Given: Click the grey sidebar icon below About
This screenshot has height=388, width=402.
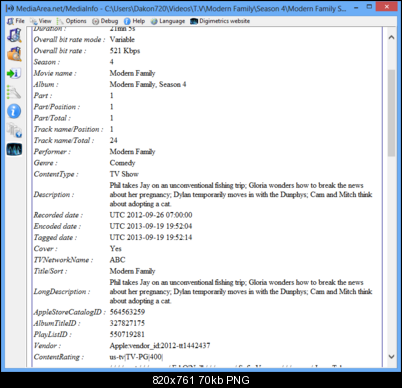Looking at the screenshot, I should click(14, 130).
